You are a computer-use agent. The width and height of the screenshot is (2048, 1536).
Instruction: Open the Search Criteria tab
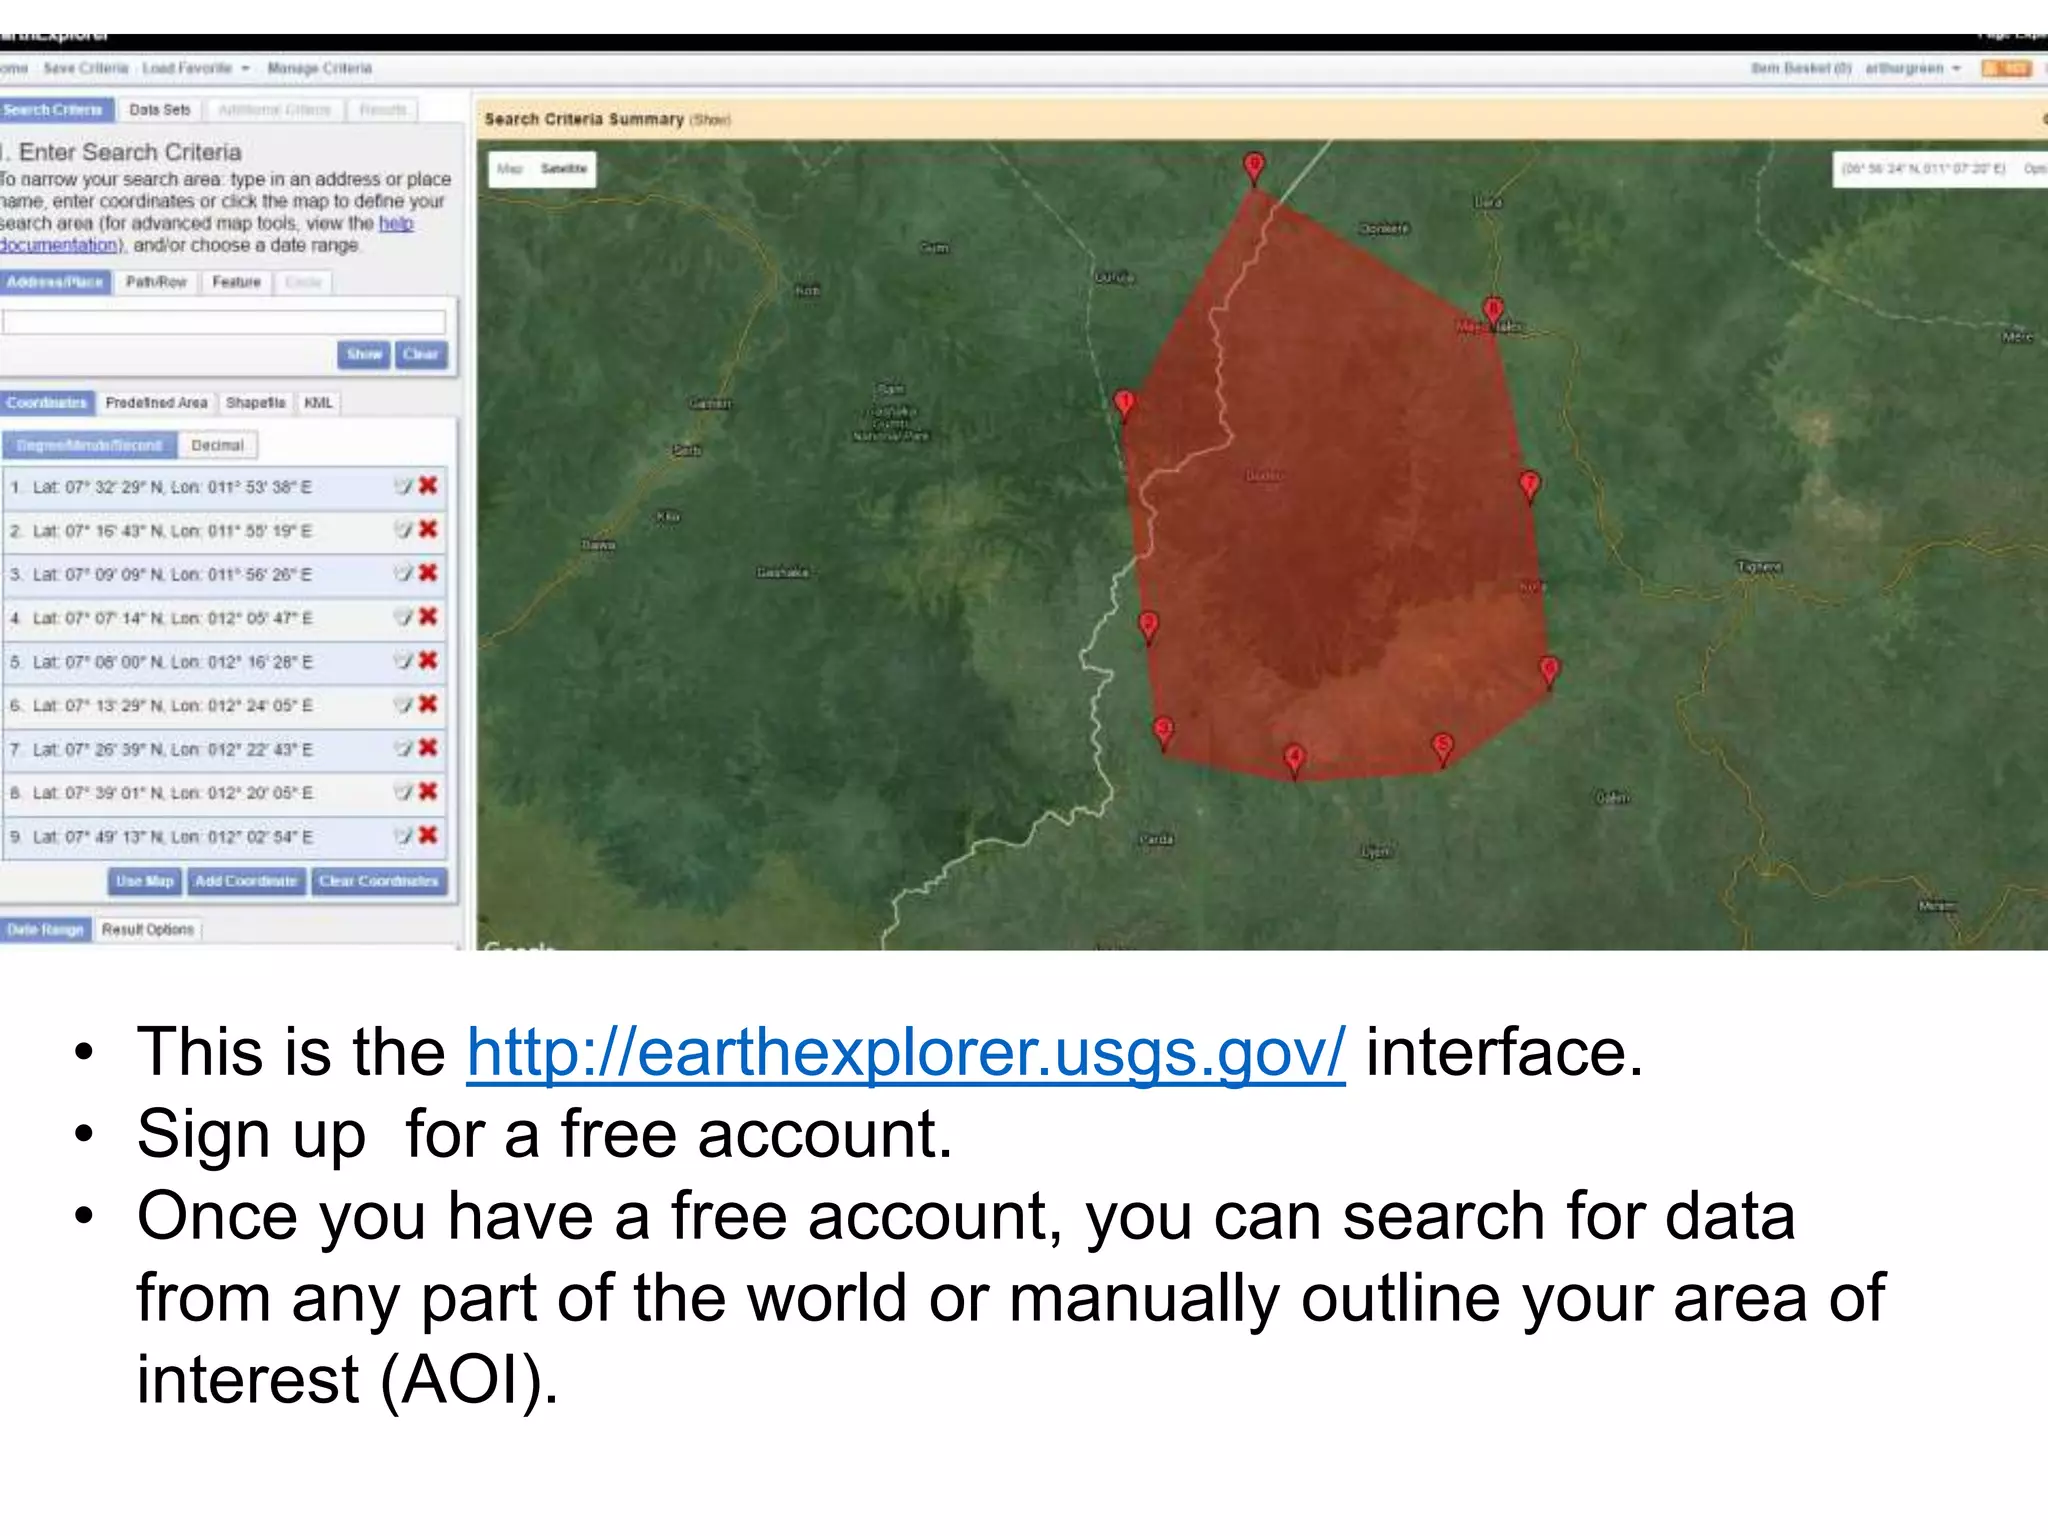pos(55,110)
